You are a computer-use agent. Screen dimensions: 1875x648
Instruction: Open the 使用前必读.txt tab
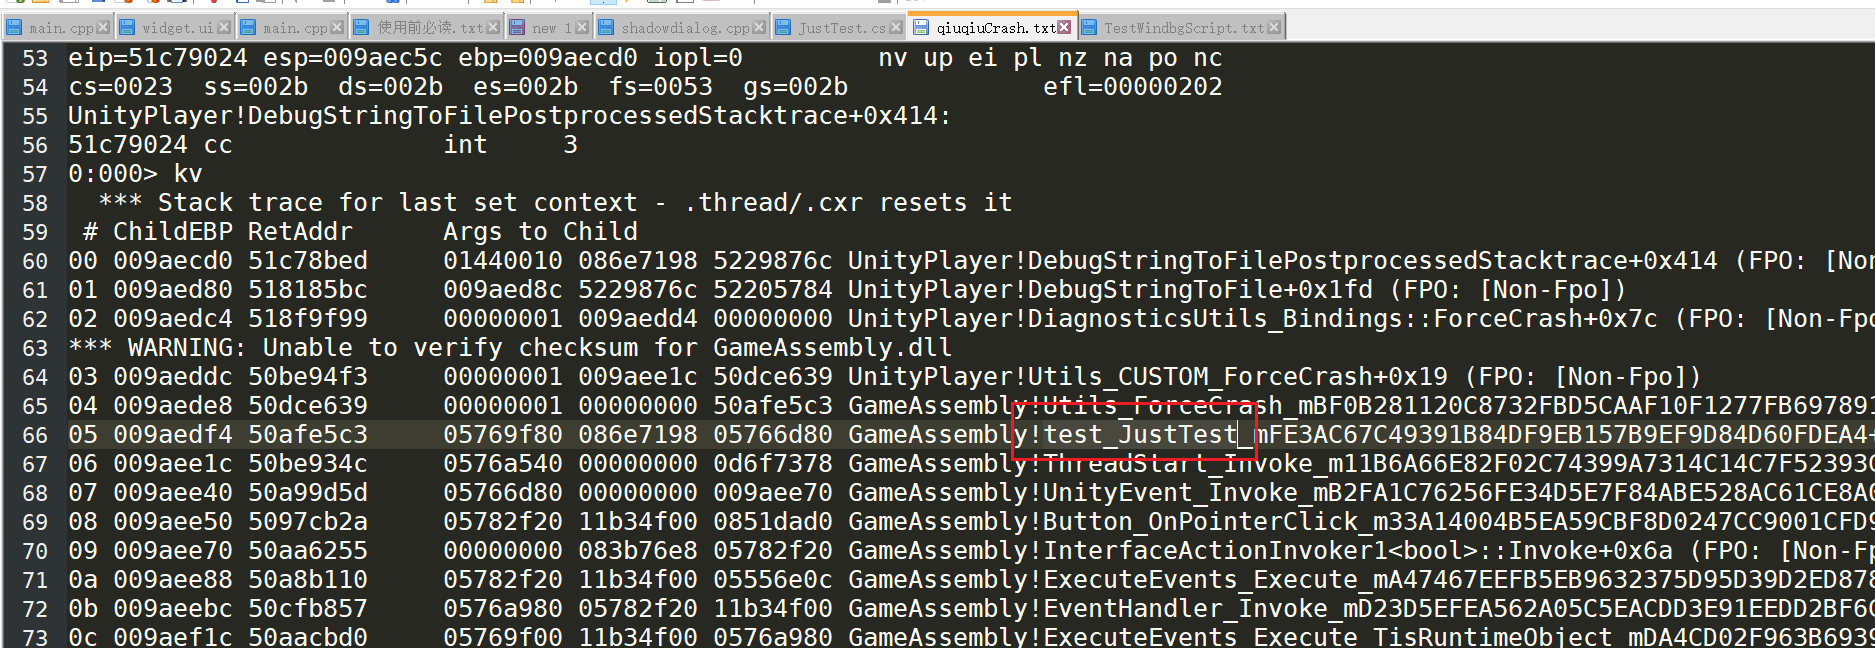(x=427, y=28)
